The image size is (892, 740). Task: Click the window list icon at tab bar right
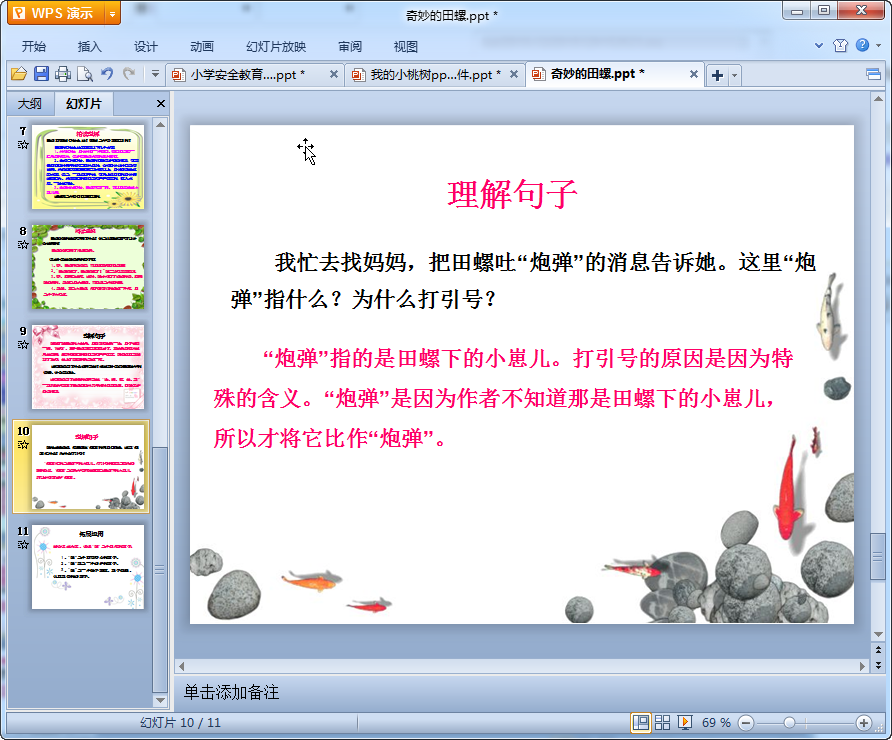tap(873, 75)
